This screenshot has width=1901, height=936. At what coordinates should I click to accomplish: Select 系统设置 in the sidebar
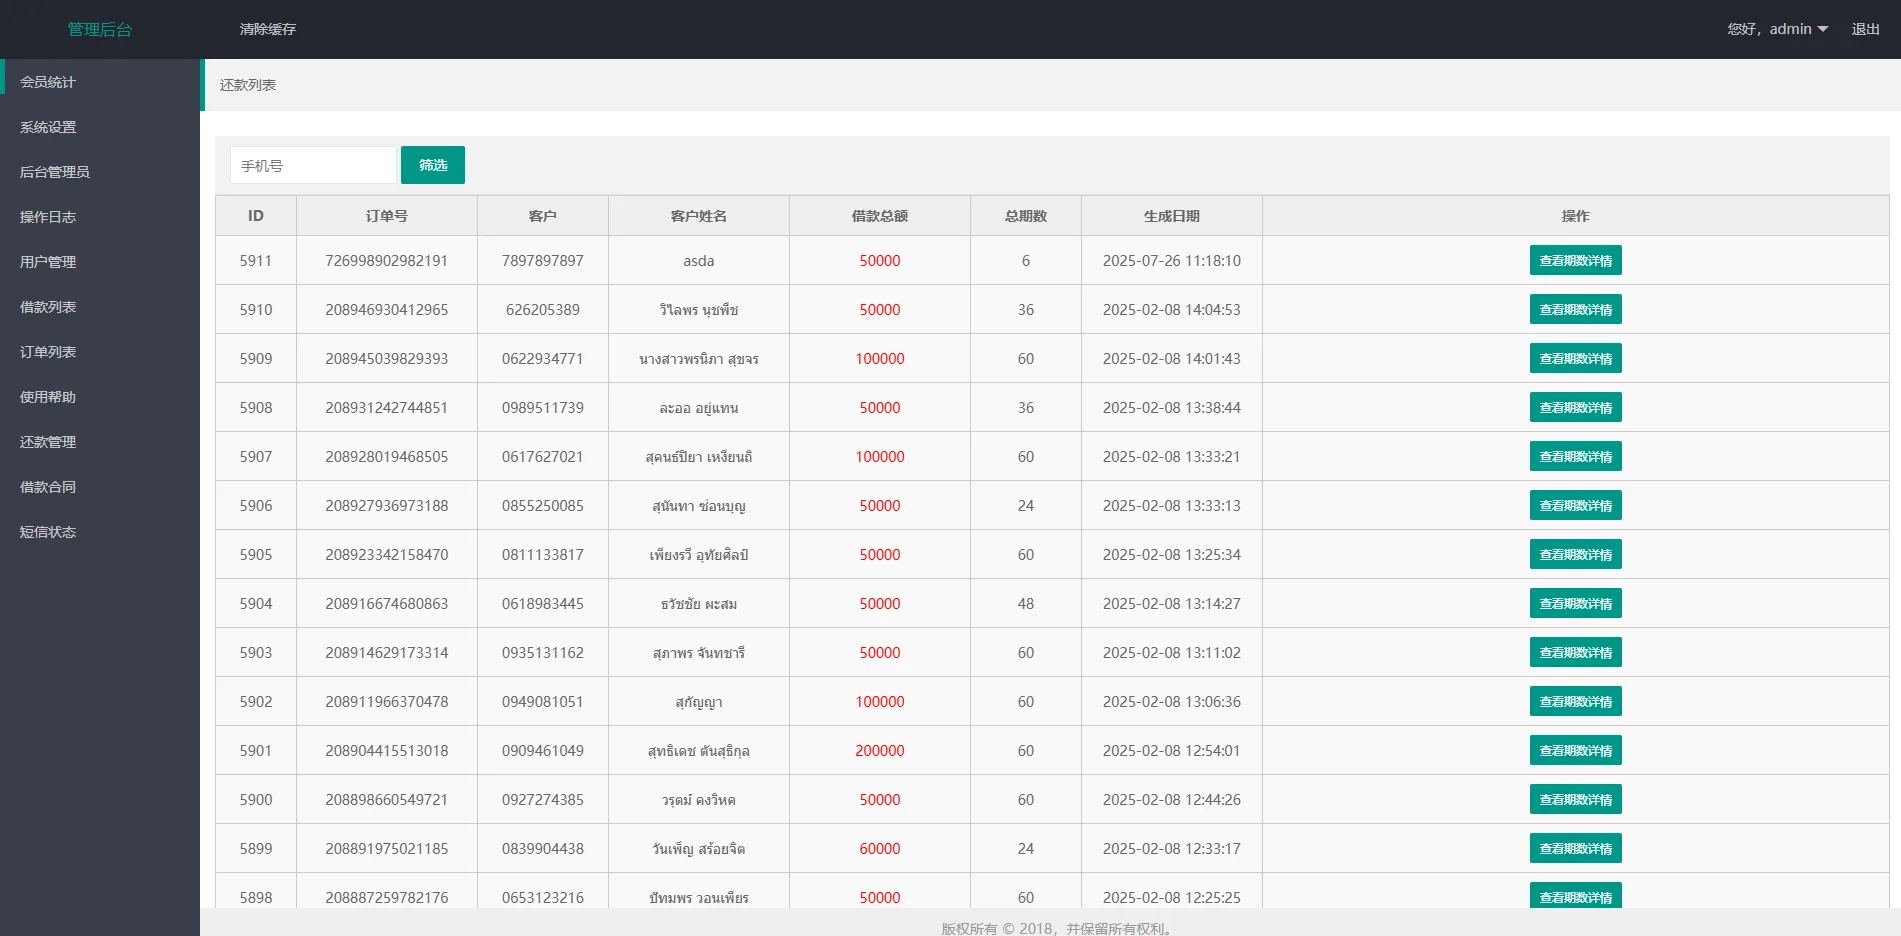pyautogui.click(x=48, y=127)
